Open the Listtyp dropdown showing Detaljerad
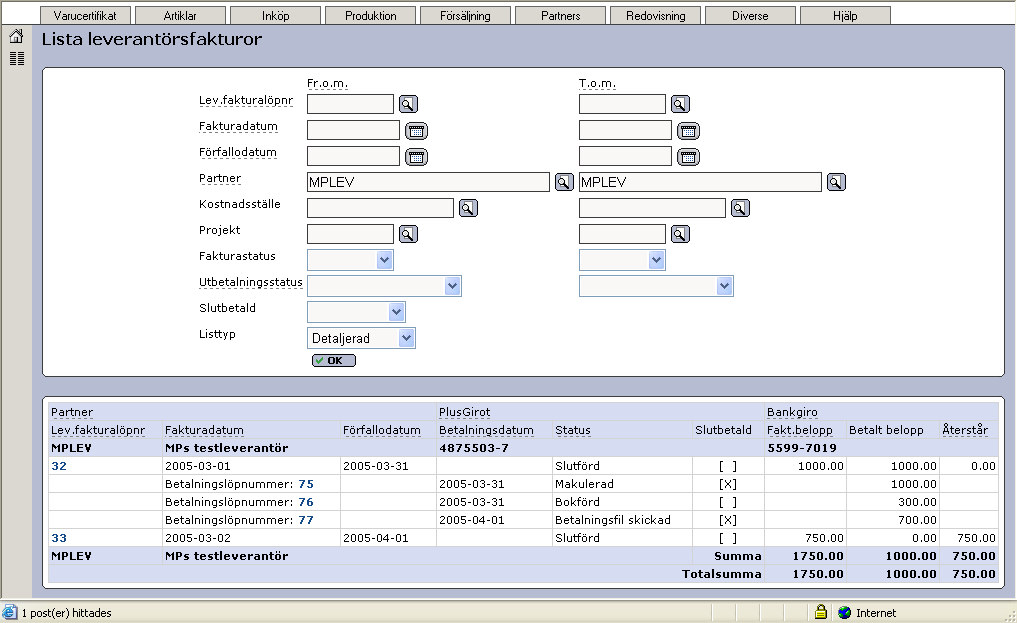 tap(361, 338)
